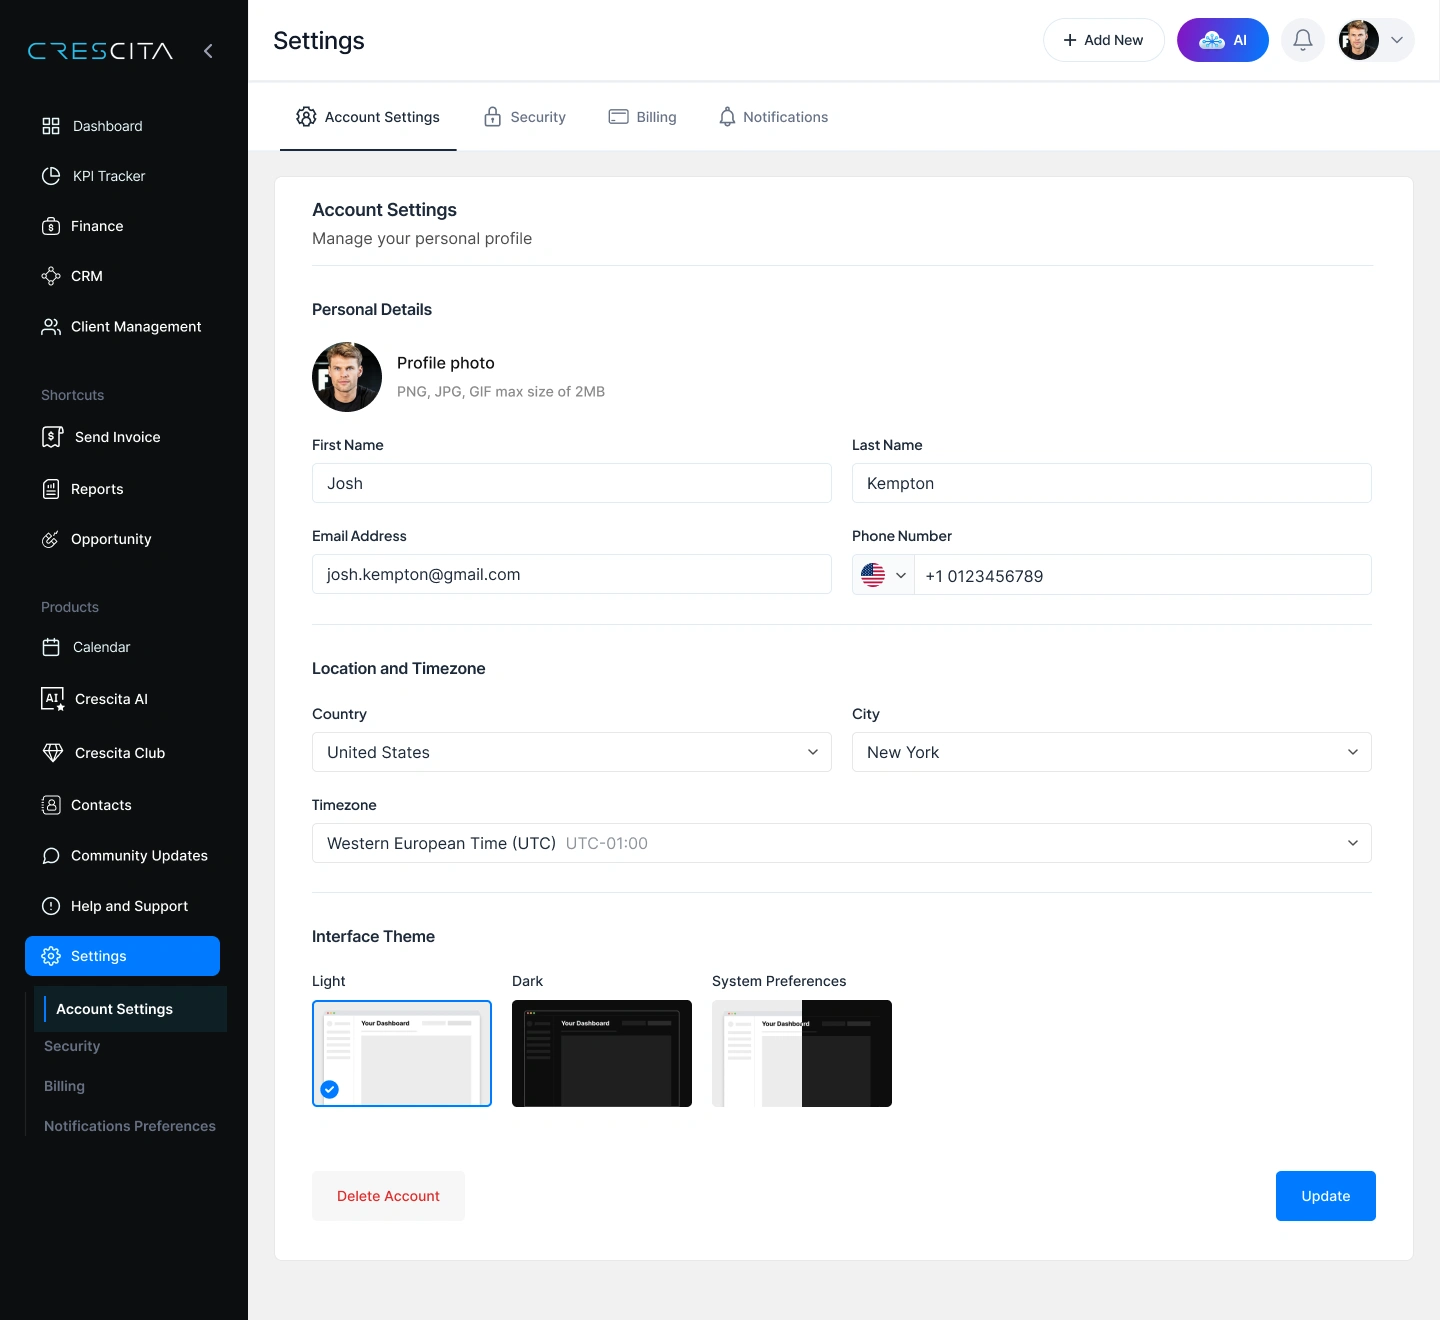Switch to the Security tab

click(x=524, y=117)
